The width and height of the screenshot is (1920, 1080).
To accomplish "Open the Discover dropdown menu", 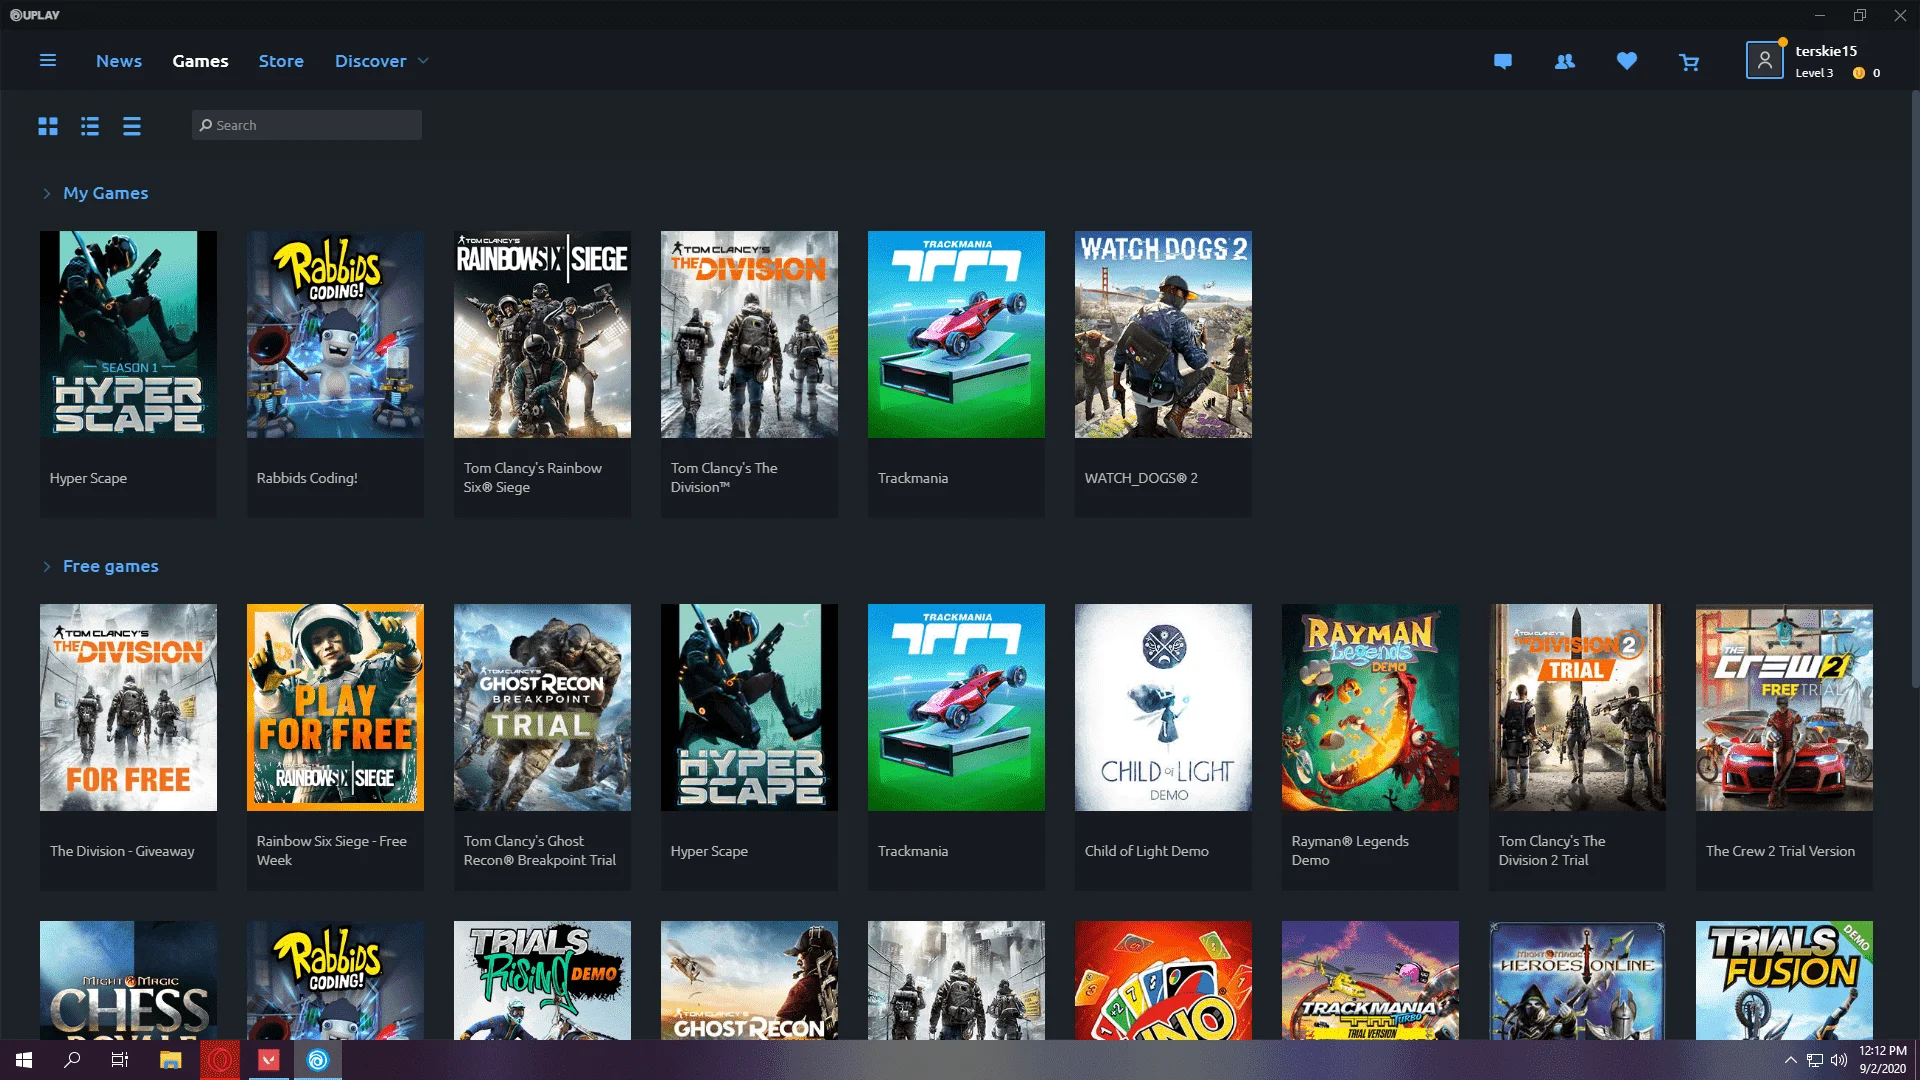I will [x=382, y=61].
